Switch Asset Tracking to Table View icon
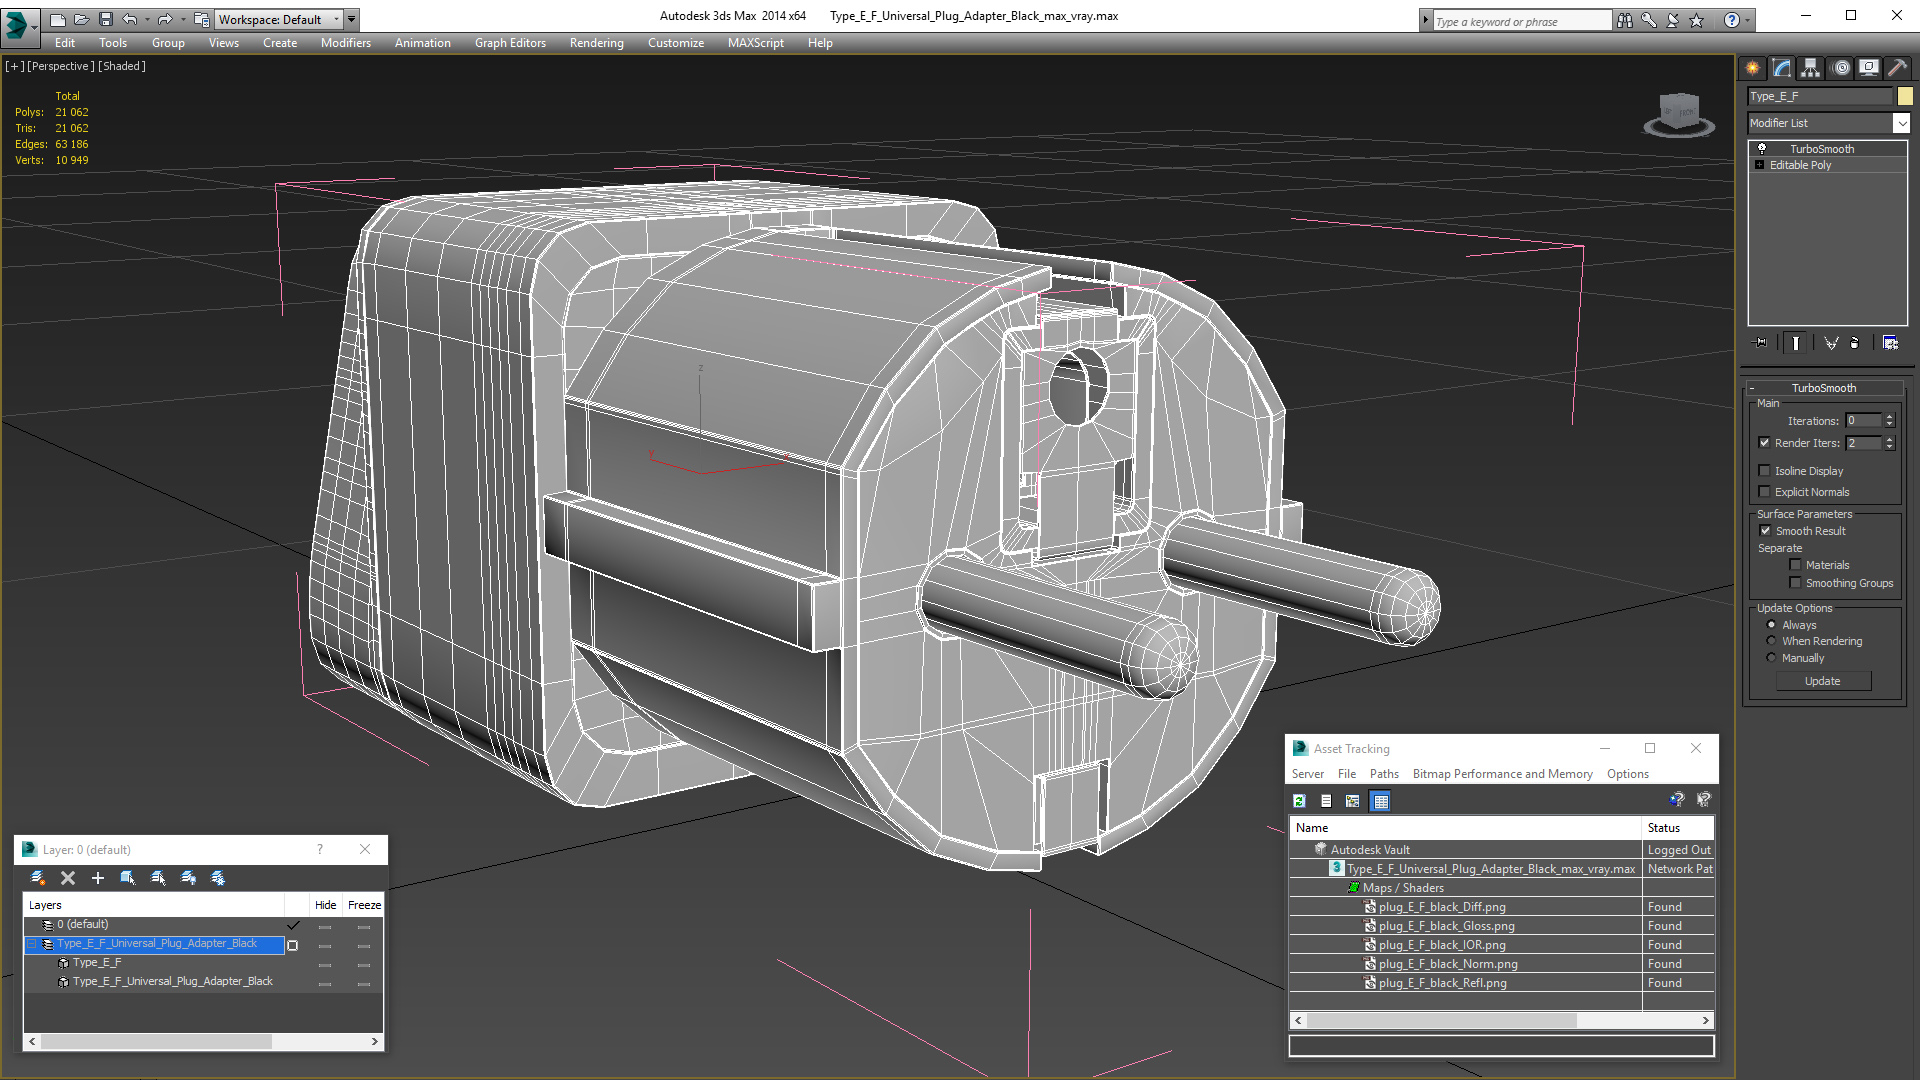1920x1080 pixels. pos(1380,801)
